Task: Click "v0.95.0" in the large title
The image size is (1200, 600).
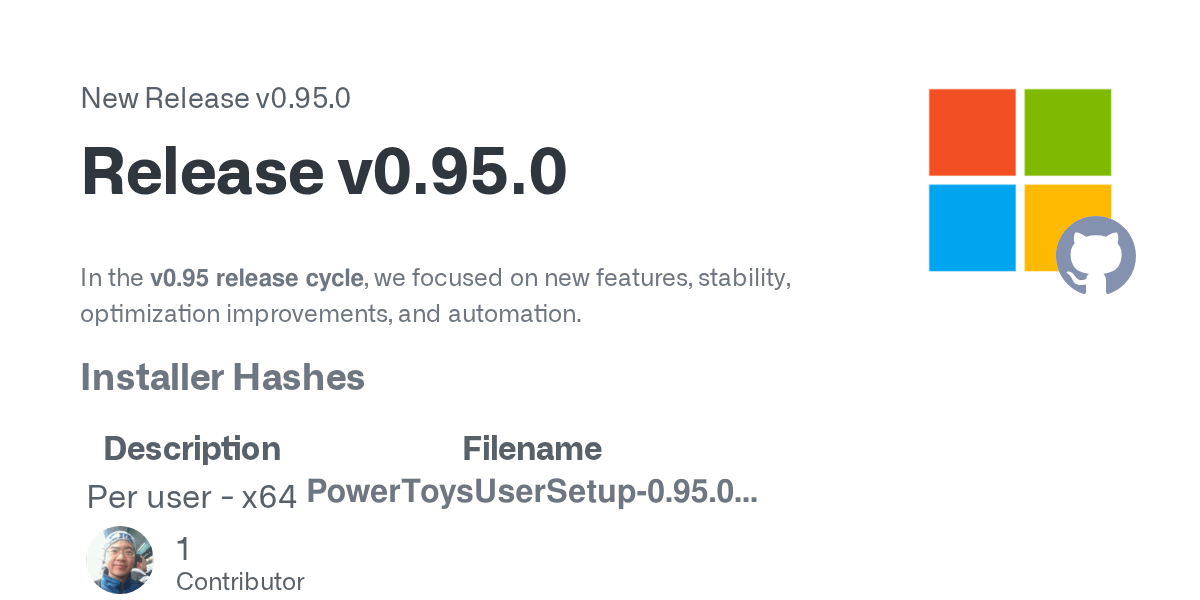Action: point(452,171)
